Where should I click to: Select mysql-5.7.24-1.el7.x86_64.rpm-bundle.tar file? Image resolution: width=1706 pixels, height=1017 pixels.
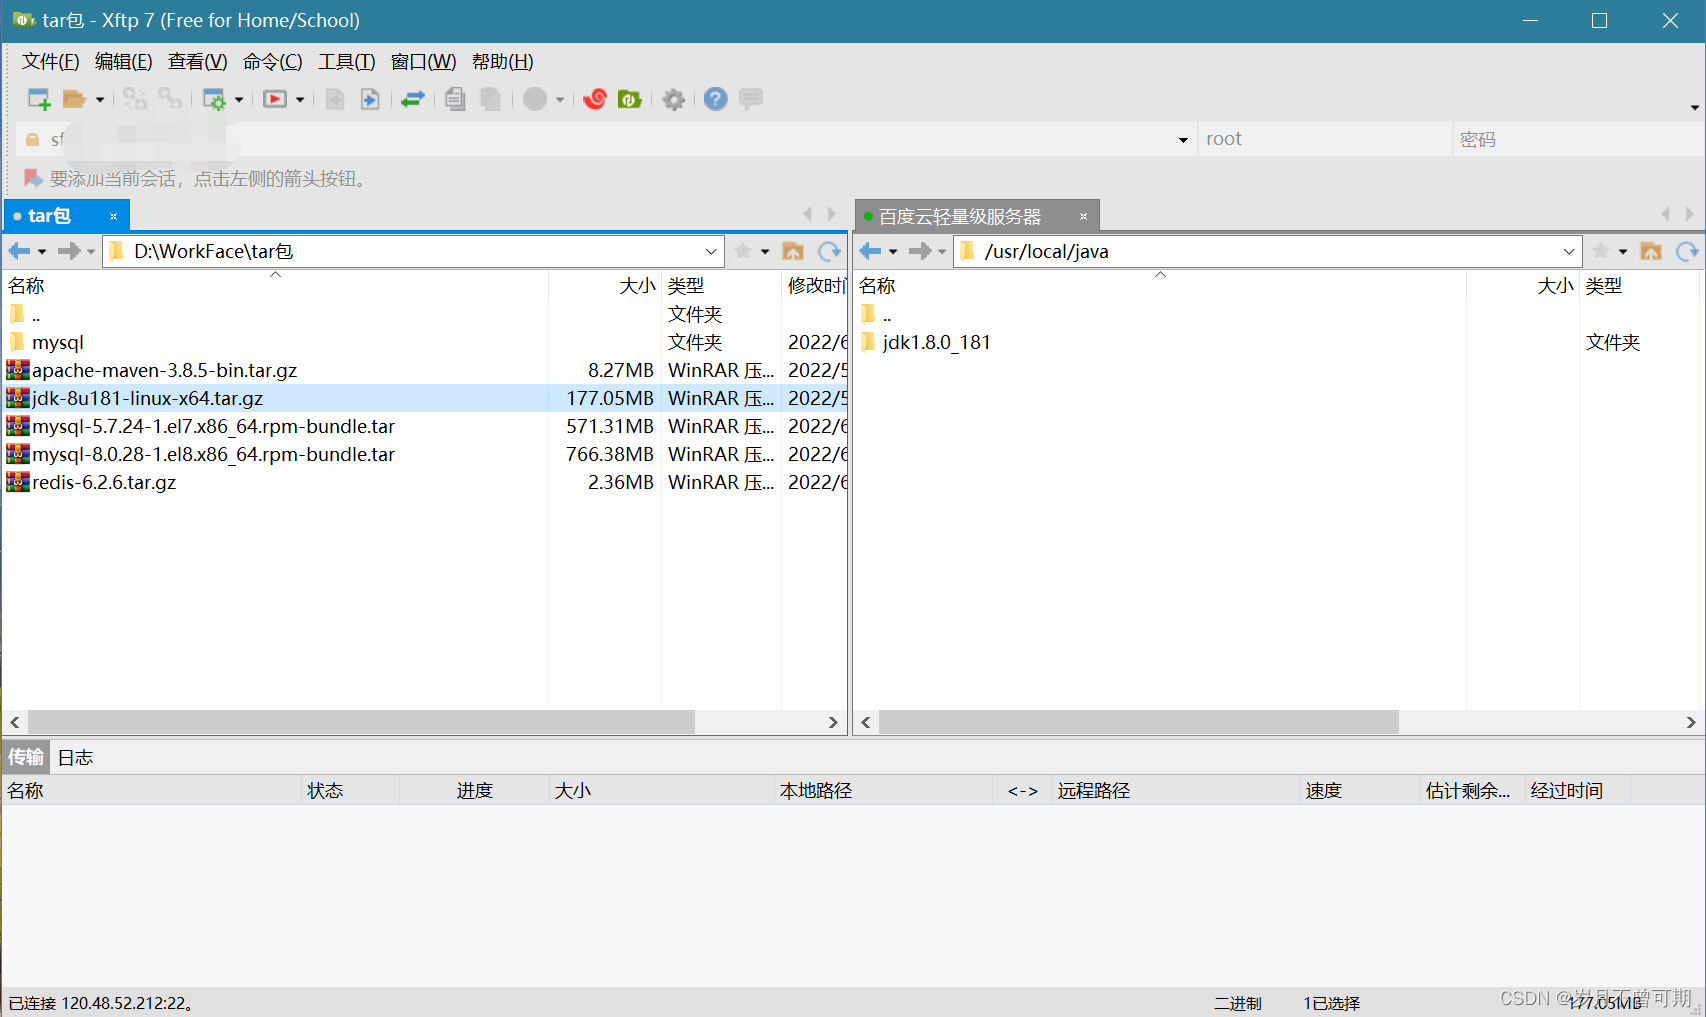click(213, 427)
